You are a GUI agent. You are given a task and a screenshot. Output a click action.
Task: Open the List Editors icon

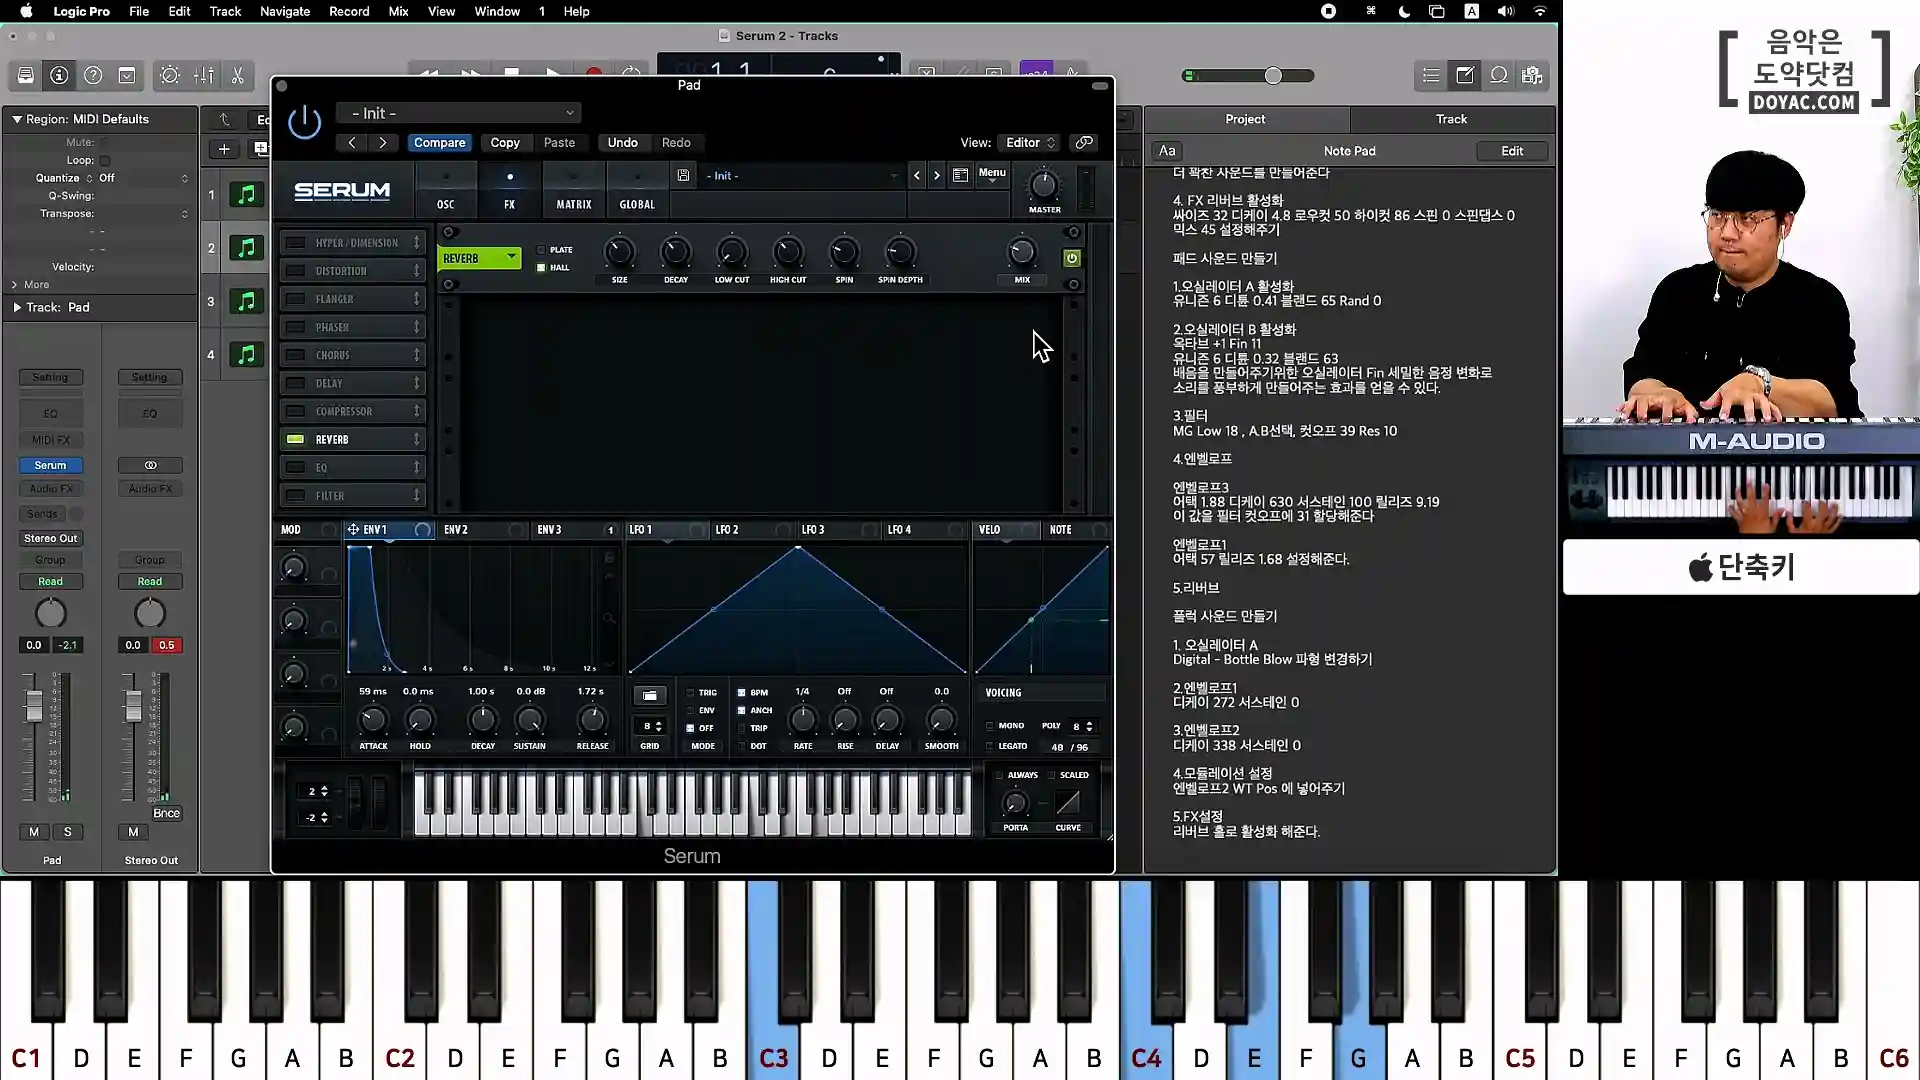pos(1431,75)
